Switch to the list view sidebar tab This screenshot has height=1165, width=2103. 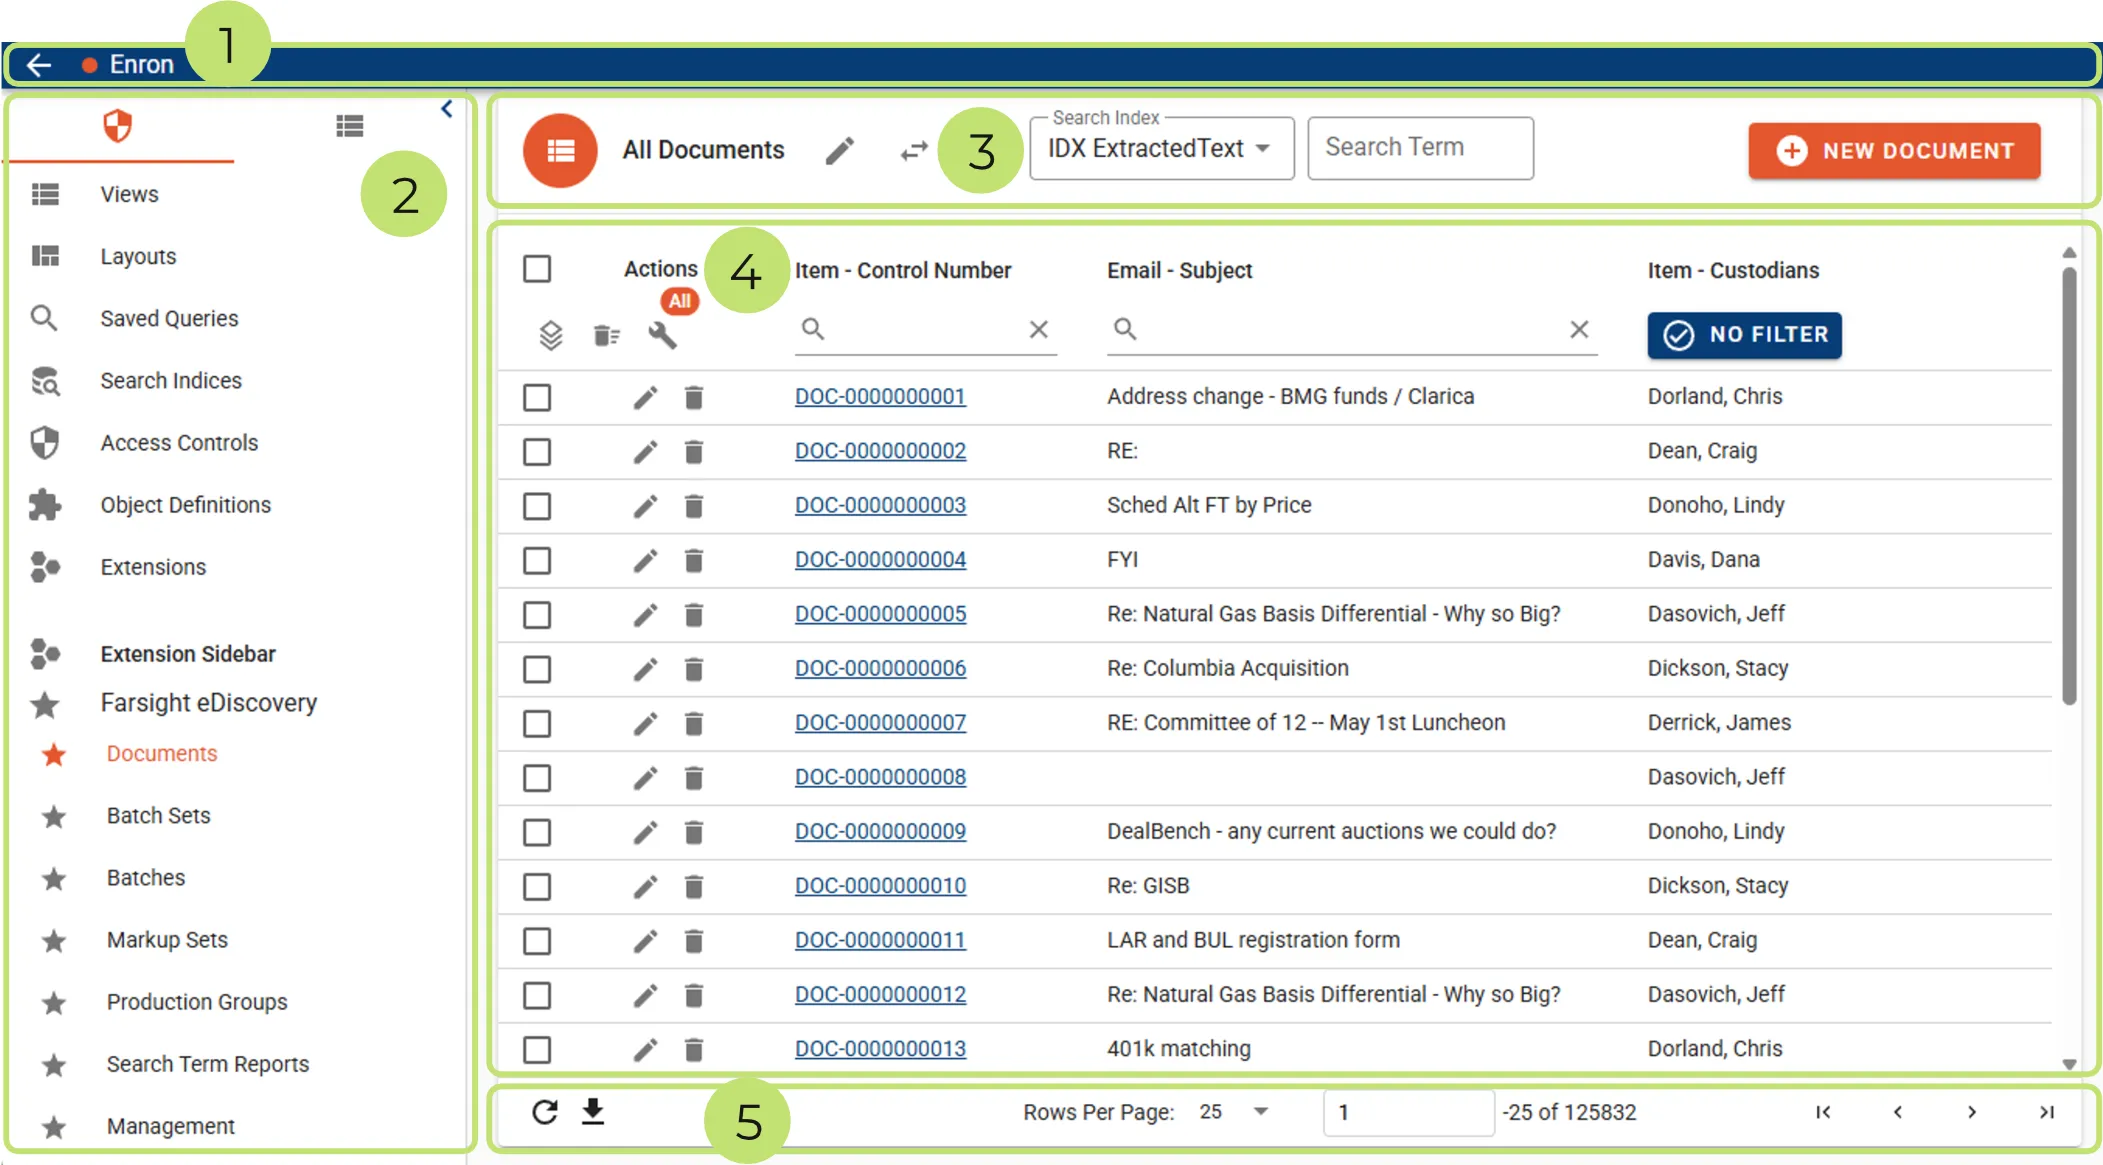click(349, 126)
